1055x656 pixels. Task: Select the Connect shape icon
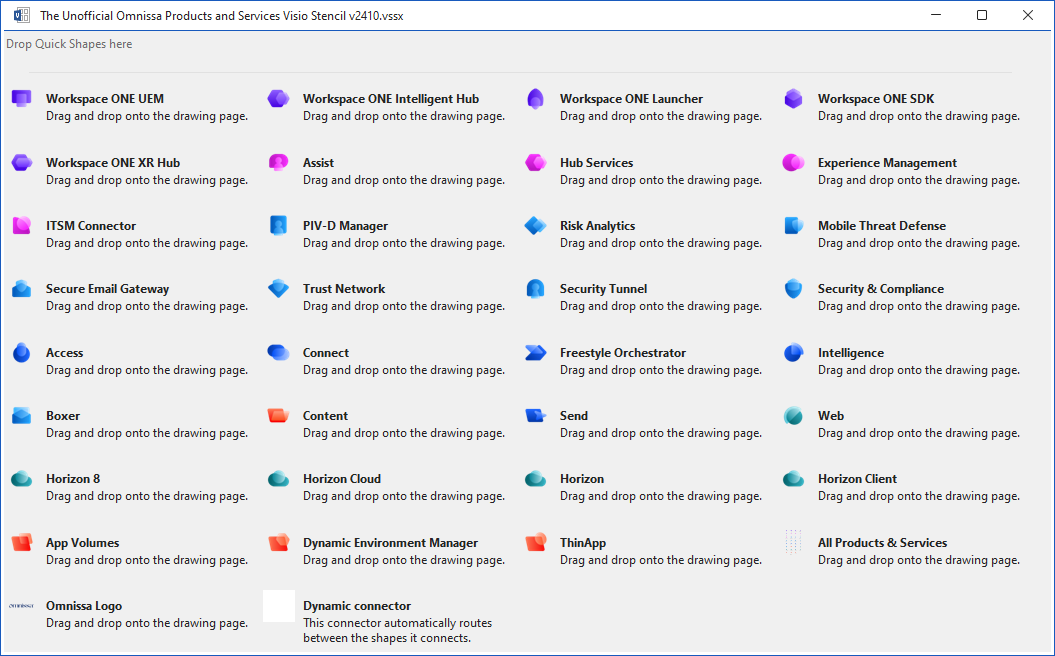(x=279, y=353)
